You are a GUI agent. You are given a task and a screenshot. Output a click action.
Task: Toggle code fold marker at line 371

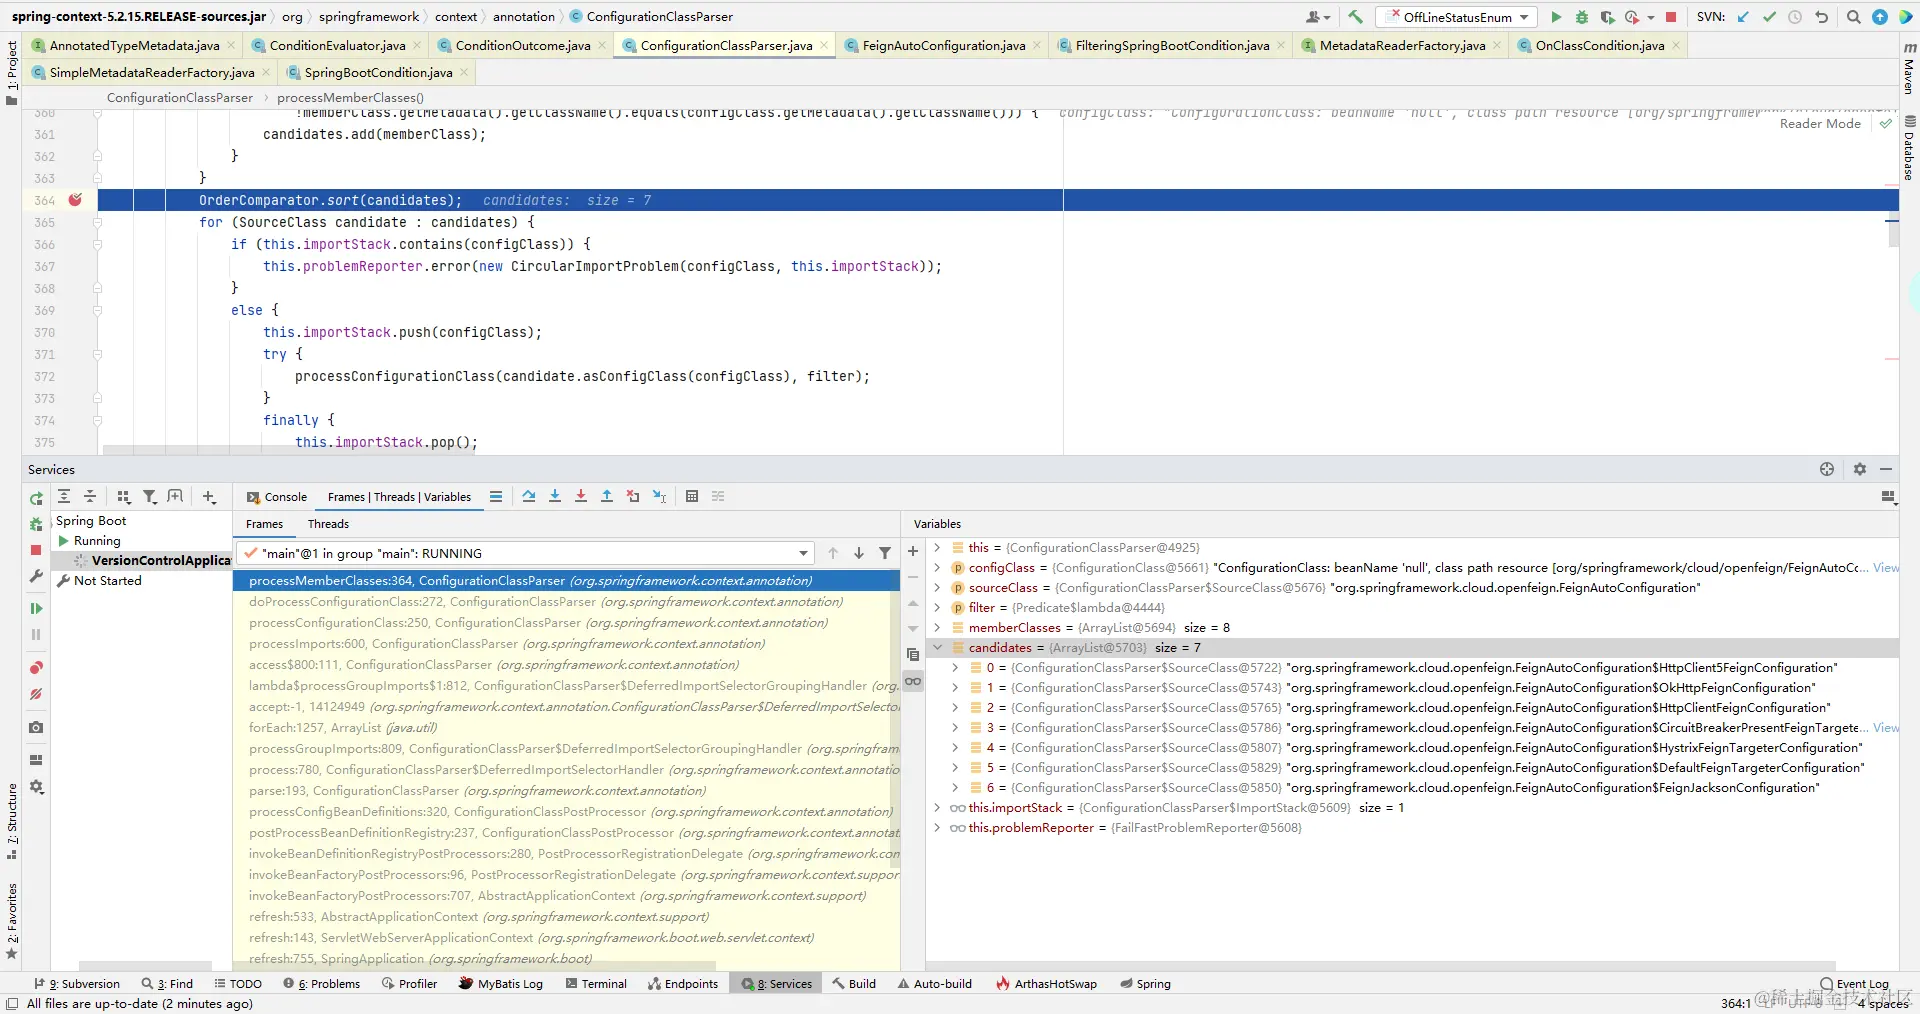coord(97,354)
